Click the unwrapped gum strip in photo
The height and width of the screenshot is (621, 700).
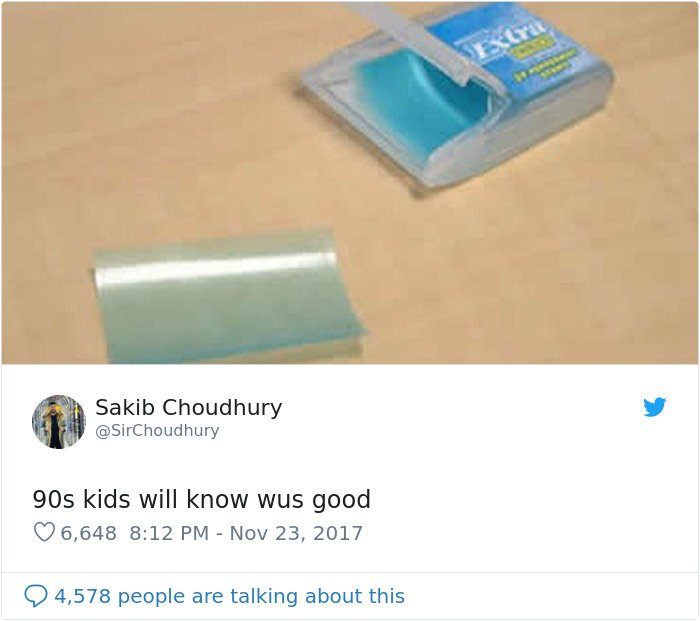pos(227,296)
